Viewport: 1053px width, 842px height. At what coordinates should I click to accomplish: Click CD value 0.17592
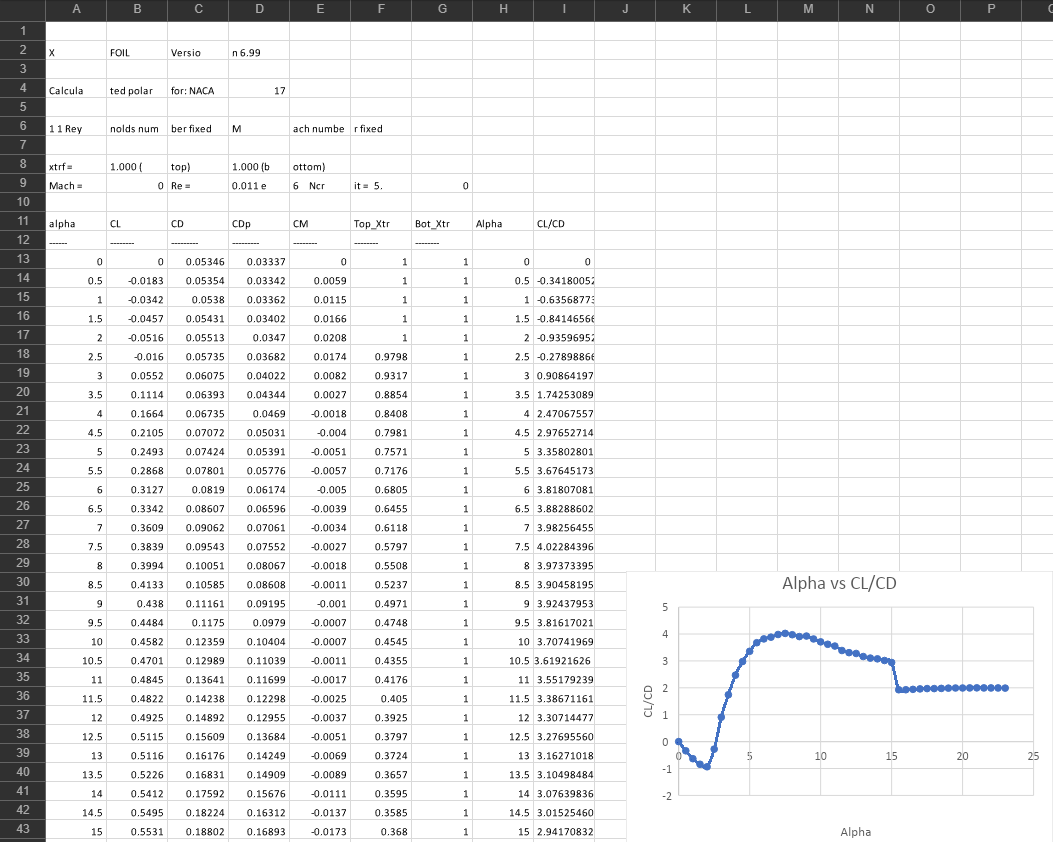click(198, 793)
